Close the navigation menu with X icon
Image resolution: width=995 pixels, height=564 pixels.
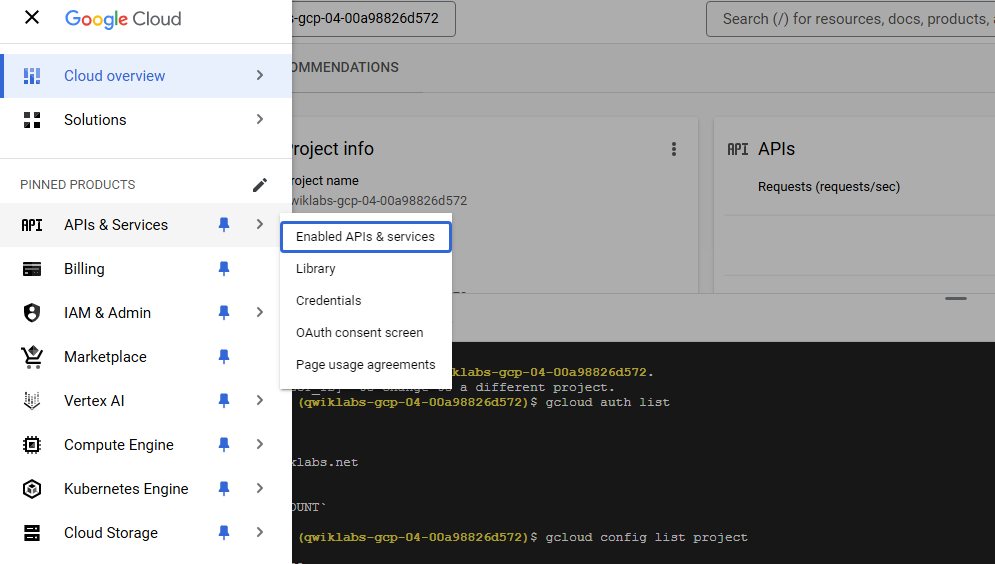32,18
